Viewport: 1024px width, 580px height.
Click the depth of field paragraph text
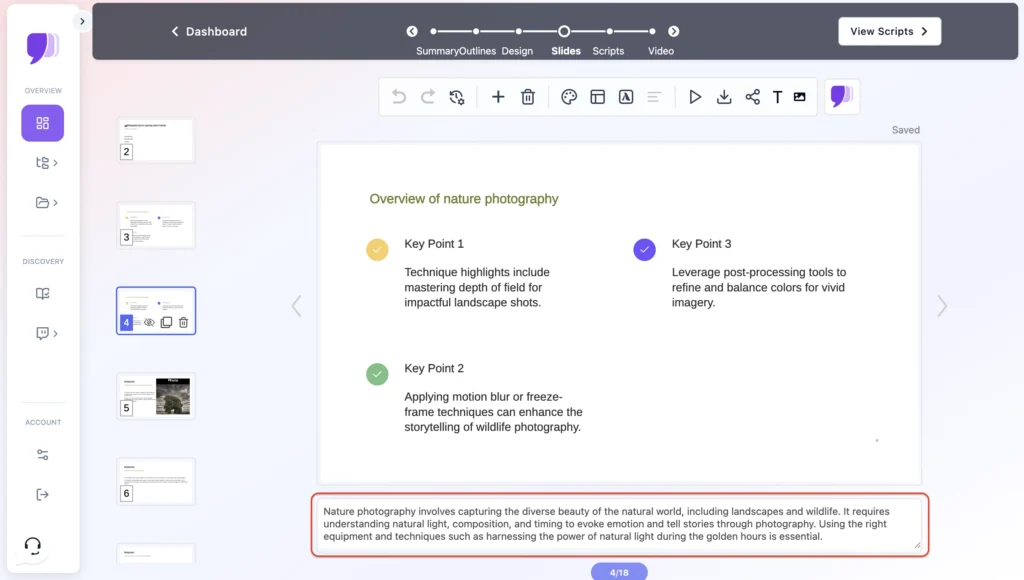click(477, 287)
